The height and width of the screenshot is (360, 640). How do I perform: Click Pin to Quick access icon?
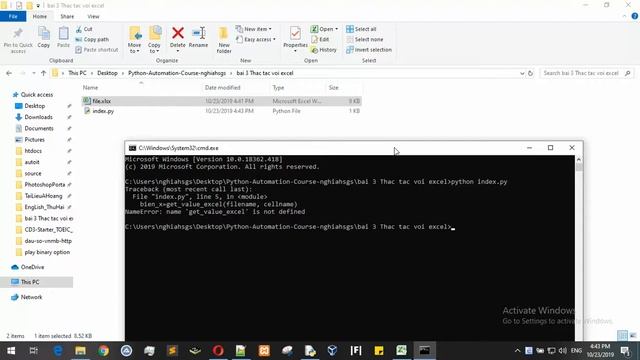pyautogui.click(x=18, y=40)
